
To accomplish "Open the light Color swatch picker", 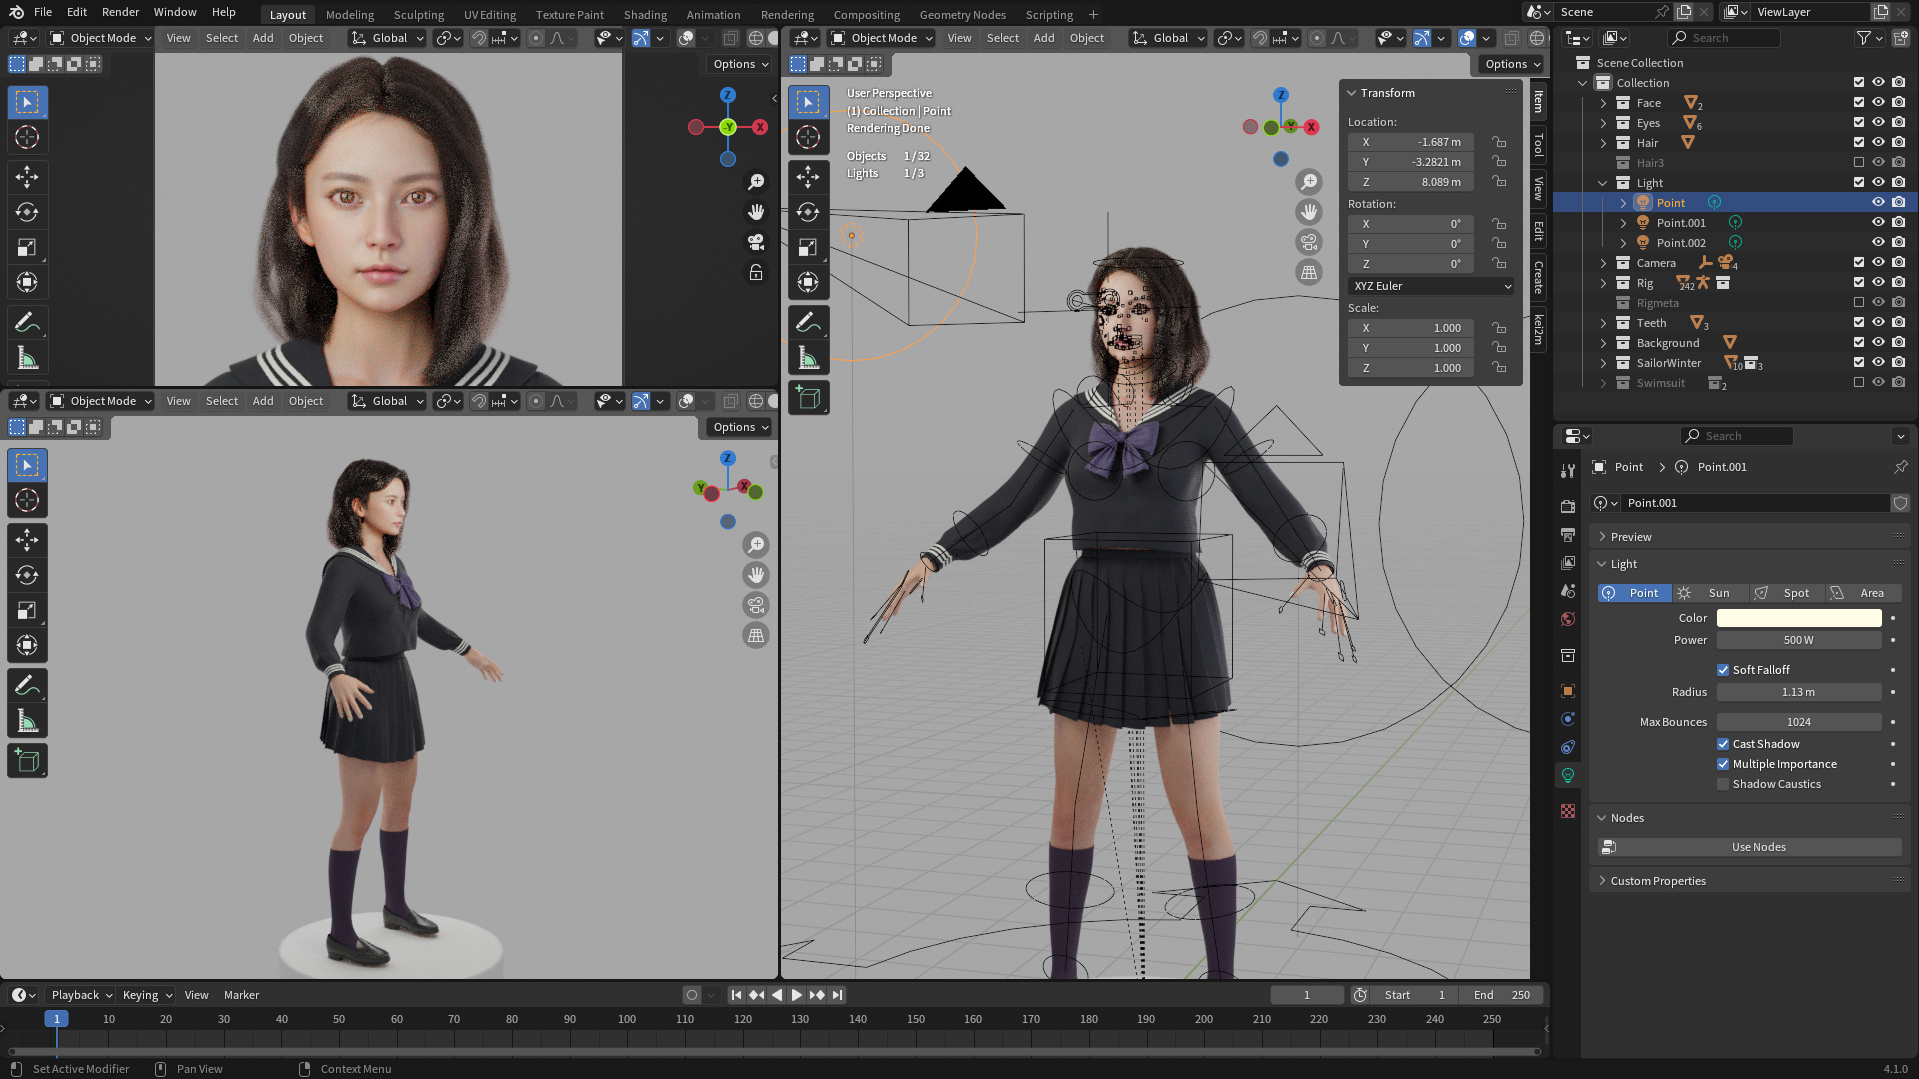I will 1798,617.
